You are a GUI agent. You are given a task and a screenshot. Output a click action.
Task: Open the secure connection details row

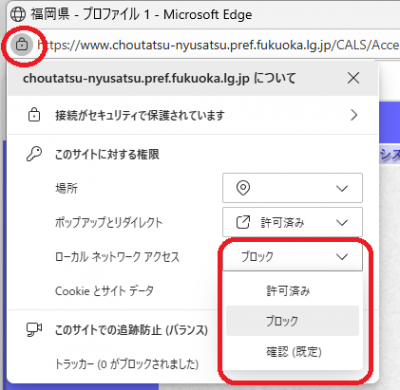193,115
